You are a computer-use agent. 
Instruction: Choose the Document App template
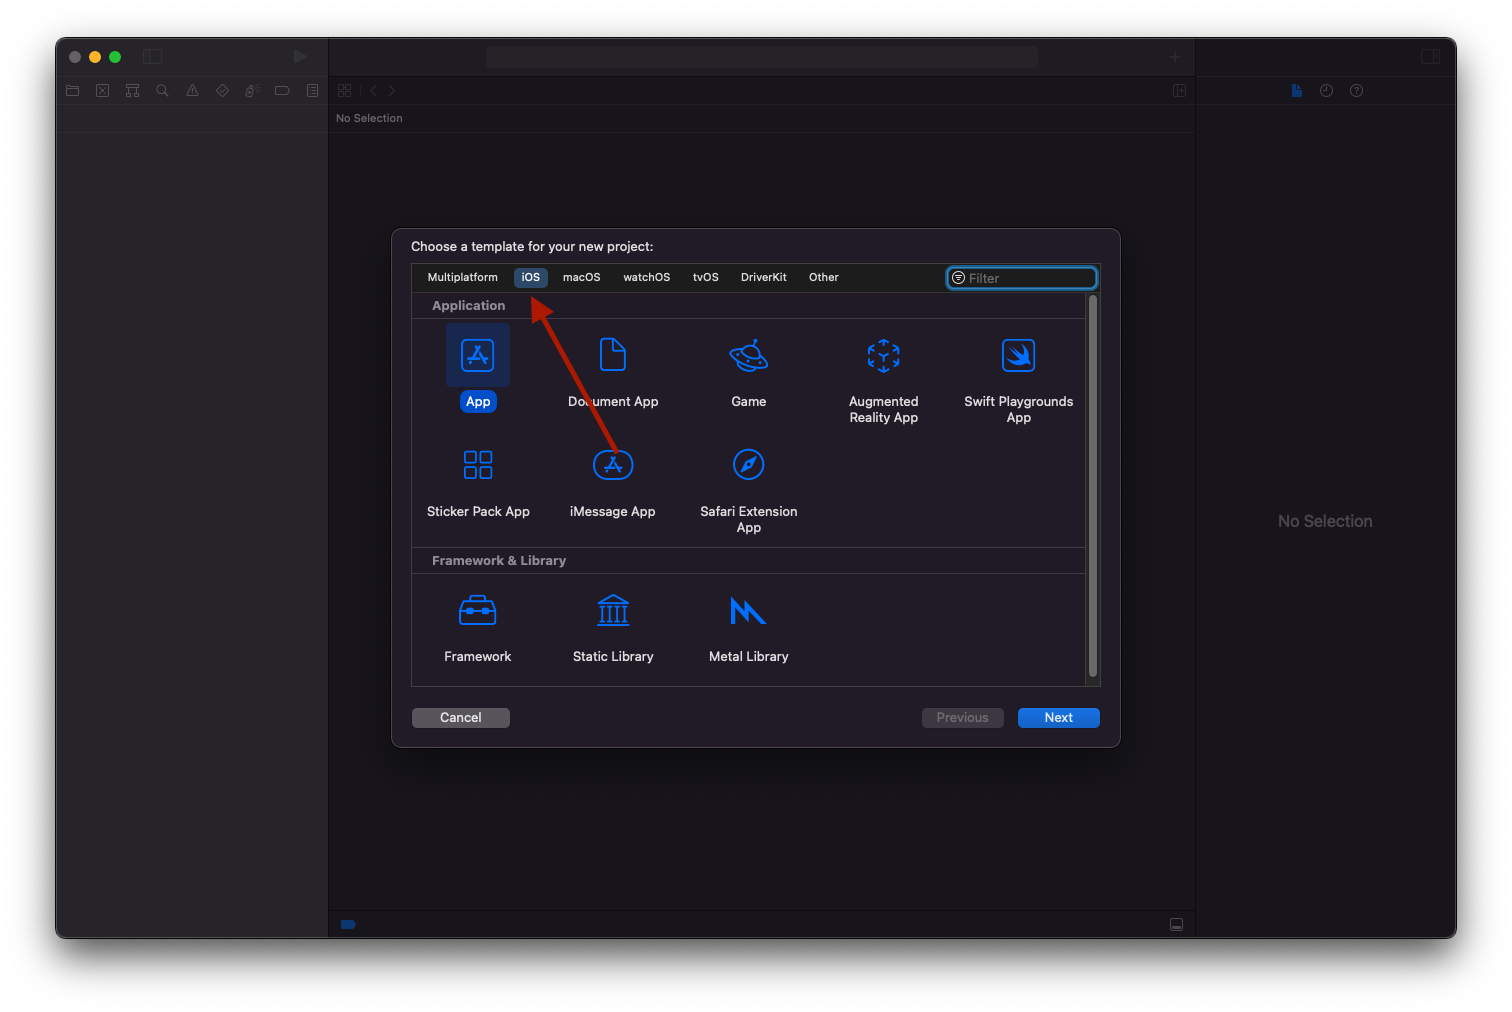[x=613, y=355]
